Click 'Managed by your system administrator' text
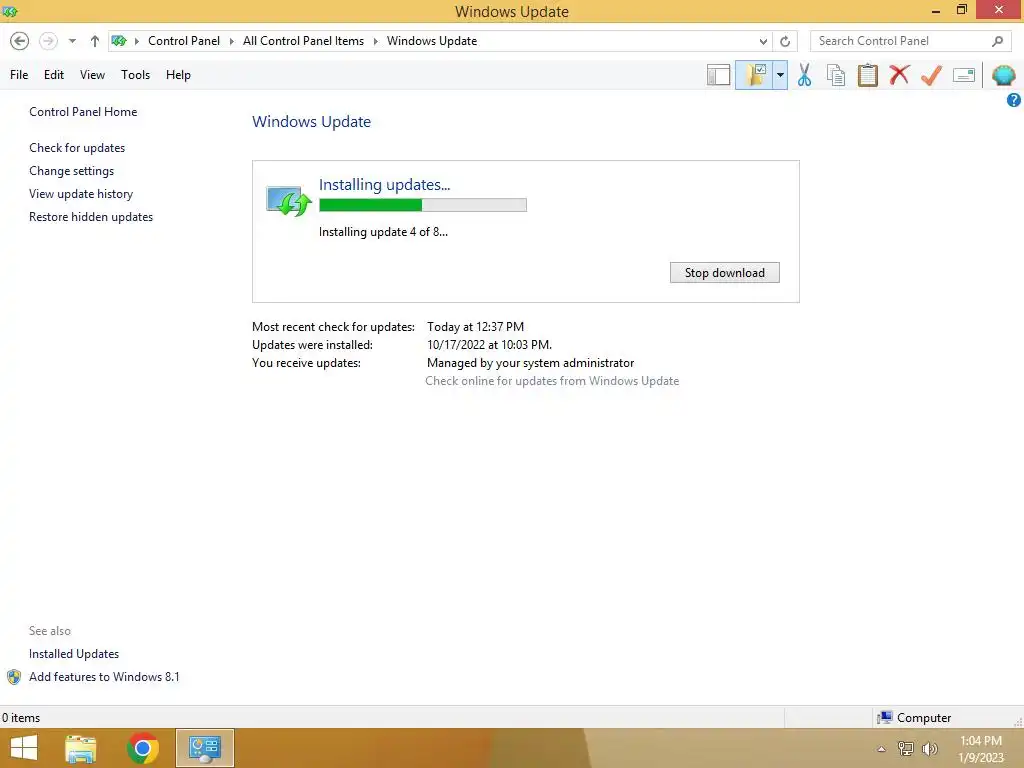Viewport: 1024px width, 768px height. pos(530,363)
